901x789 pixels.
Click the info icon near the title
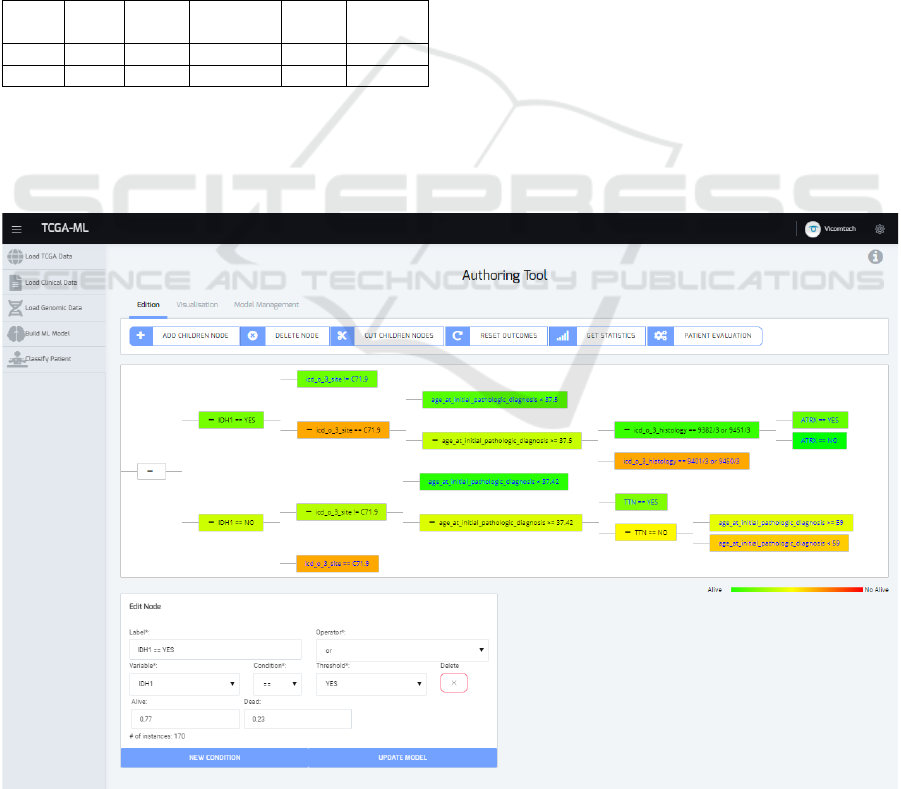click(875, 257)
